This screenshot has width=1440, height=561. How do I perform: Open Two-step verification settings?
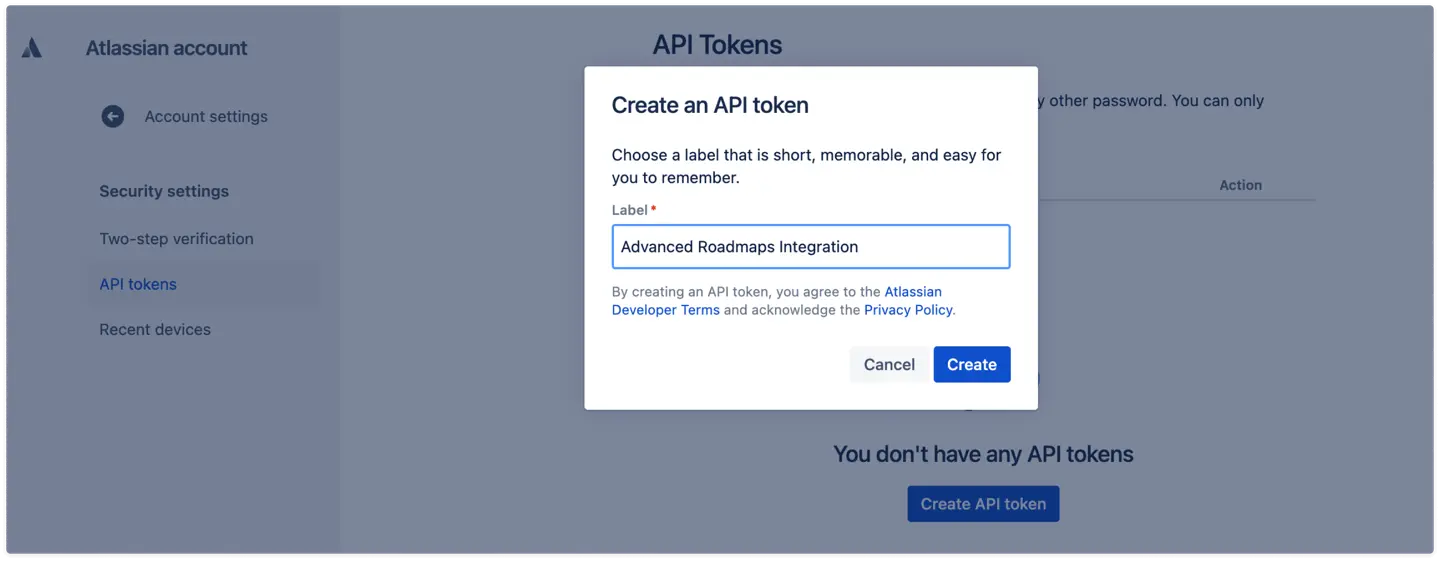click(176, 239)
